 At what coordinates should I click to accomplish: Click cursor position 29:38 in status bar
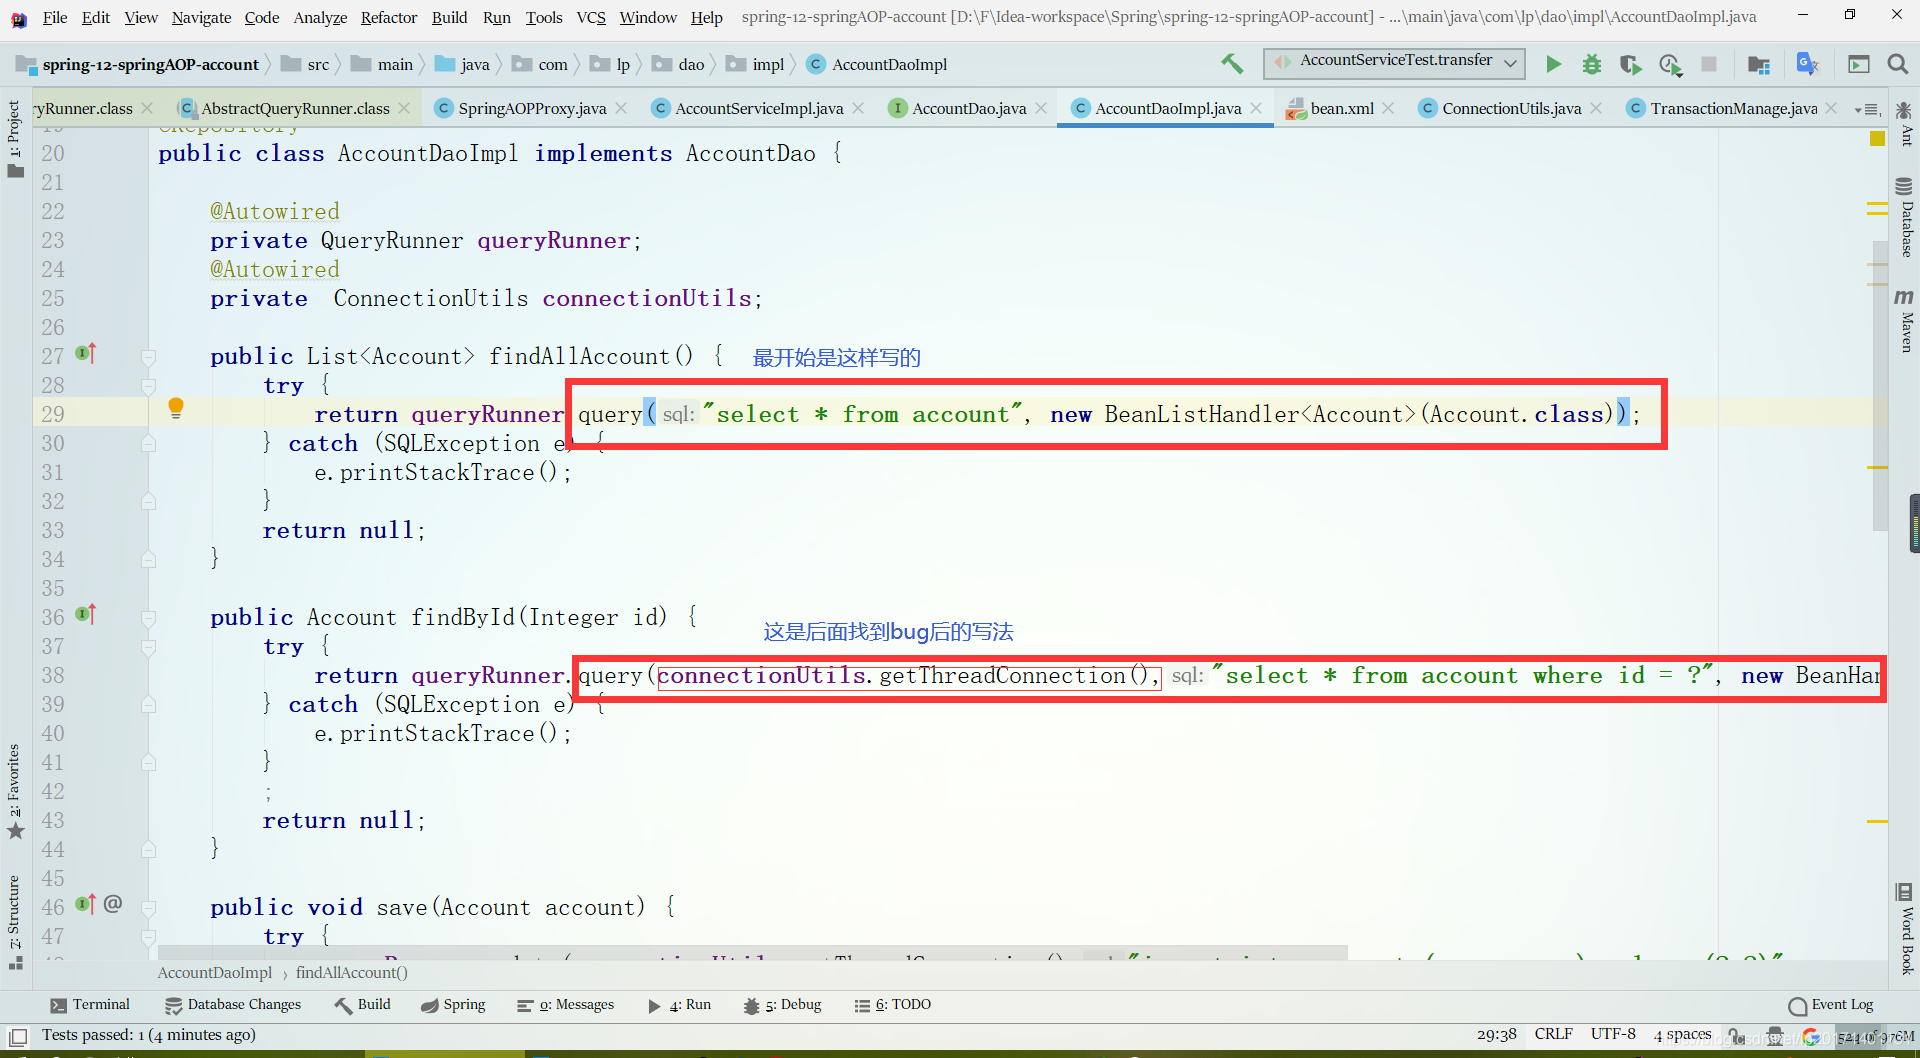coord(1496,1035)
